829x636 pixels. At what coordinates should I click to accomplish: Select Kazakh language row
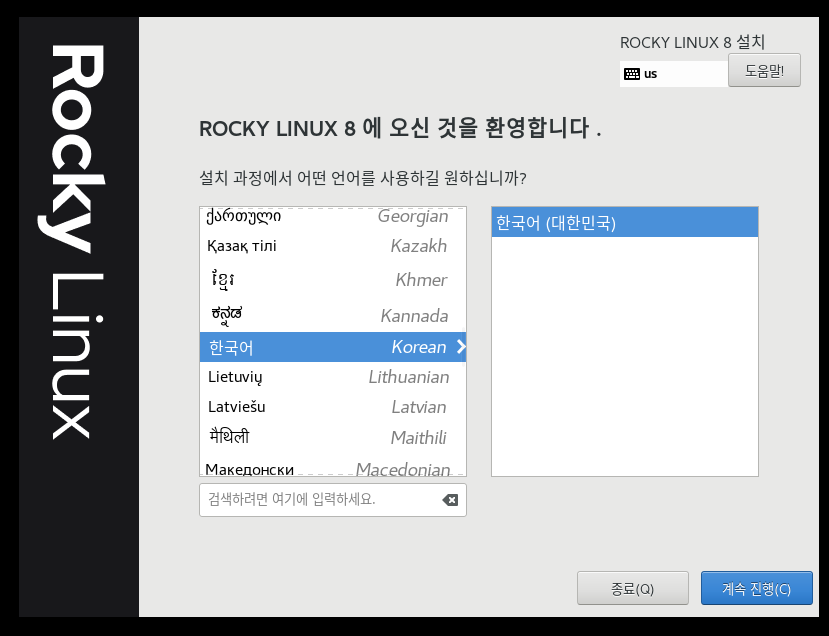pyautogui.click(x=333, y=246)
